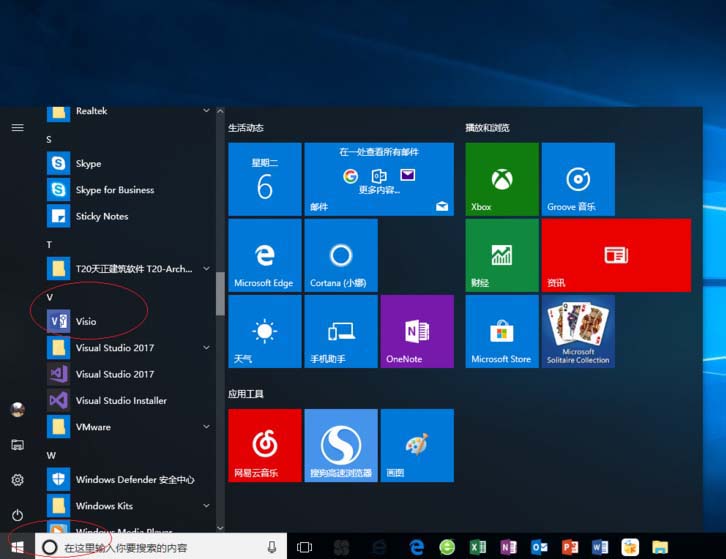Screen dimensions: 726x559
Task: Open Task View on the taskbar
Action: (x=304, y=547)
